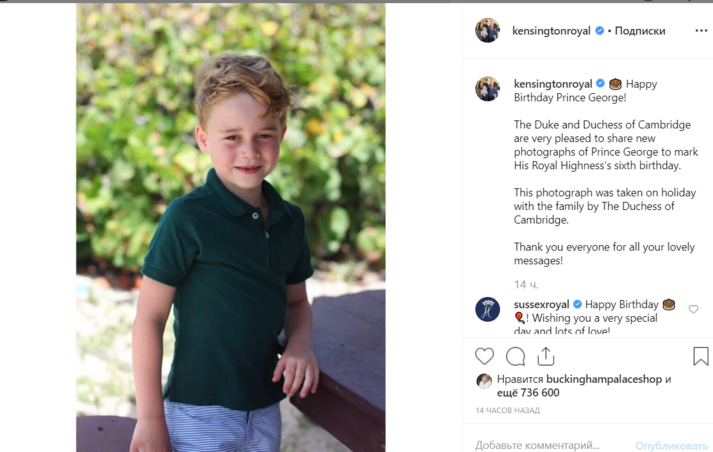Image resolution: width=713 pixels, height=452 pixels.
Task: Save post with bookmark icon
Action: [x=700, y=356]
